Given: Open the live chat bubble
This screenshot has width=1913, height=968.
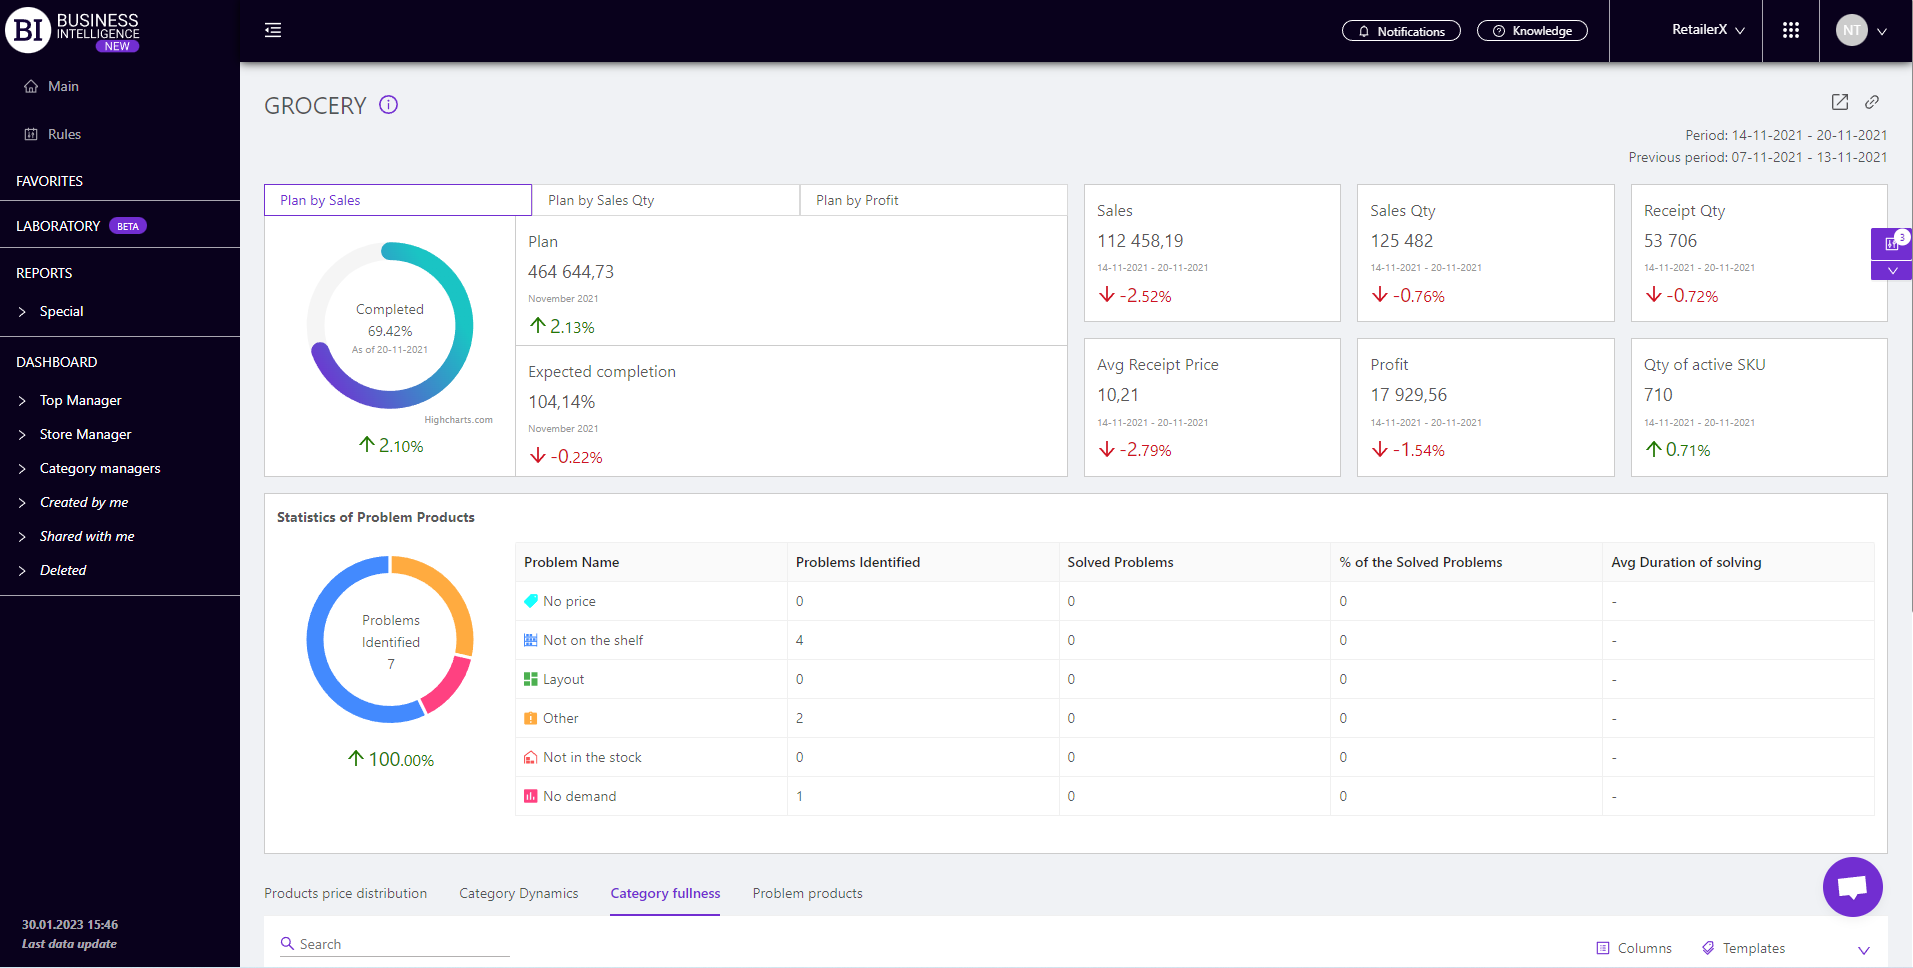Looking at the screenshot, I should pyautogui.click(x=1852, y=887).
